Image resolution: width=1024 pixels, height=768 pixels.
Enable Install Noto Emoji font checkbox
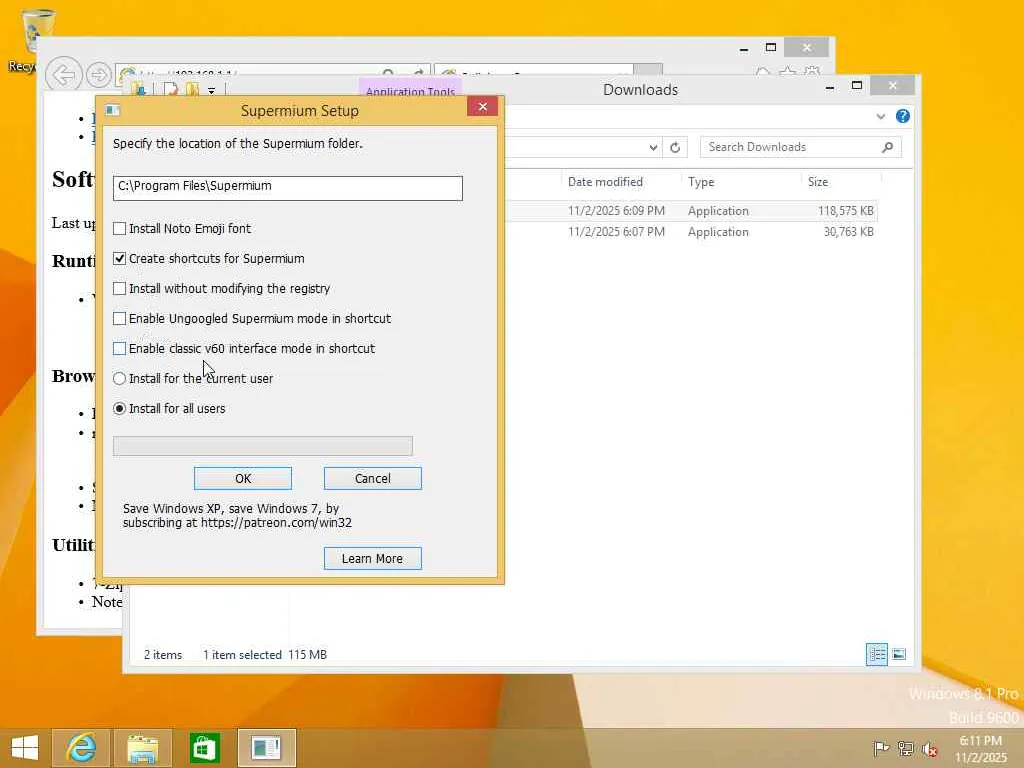(120, 229)
